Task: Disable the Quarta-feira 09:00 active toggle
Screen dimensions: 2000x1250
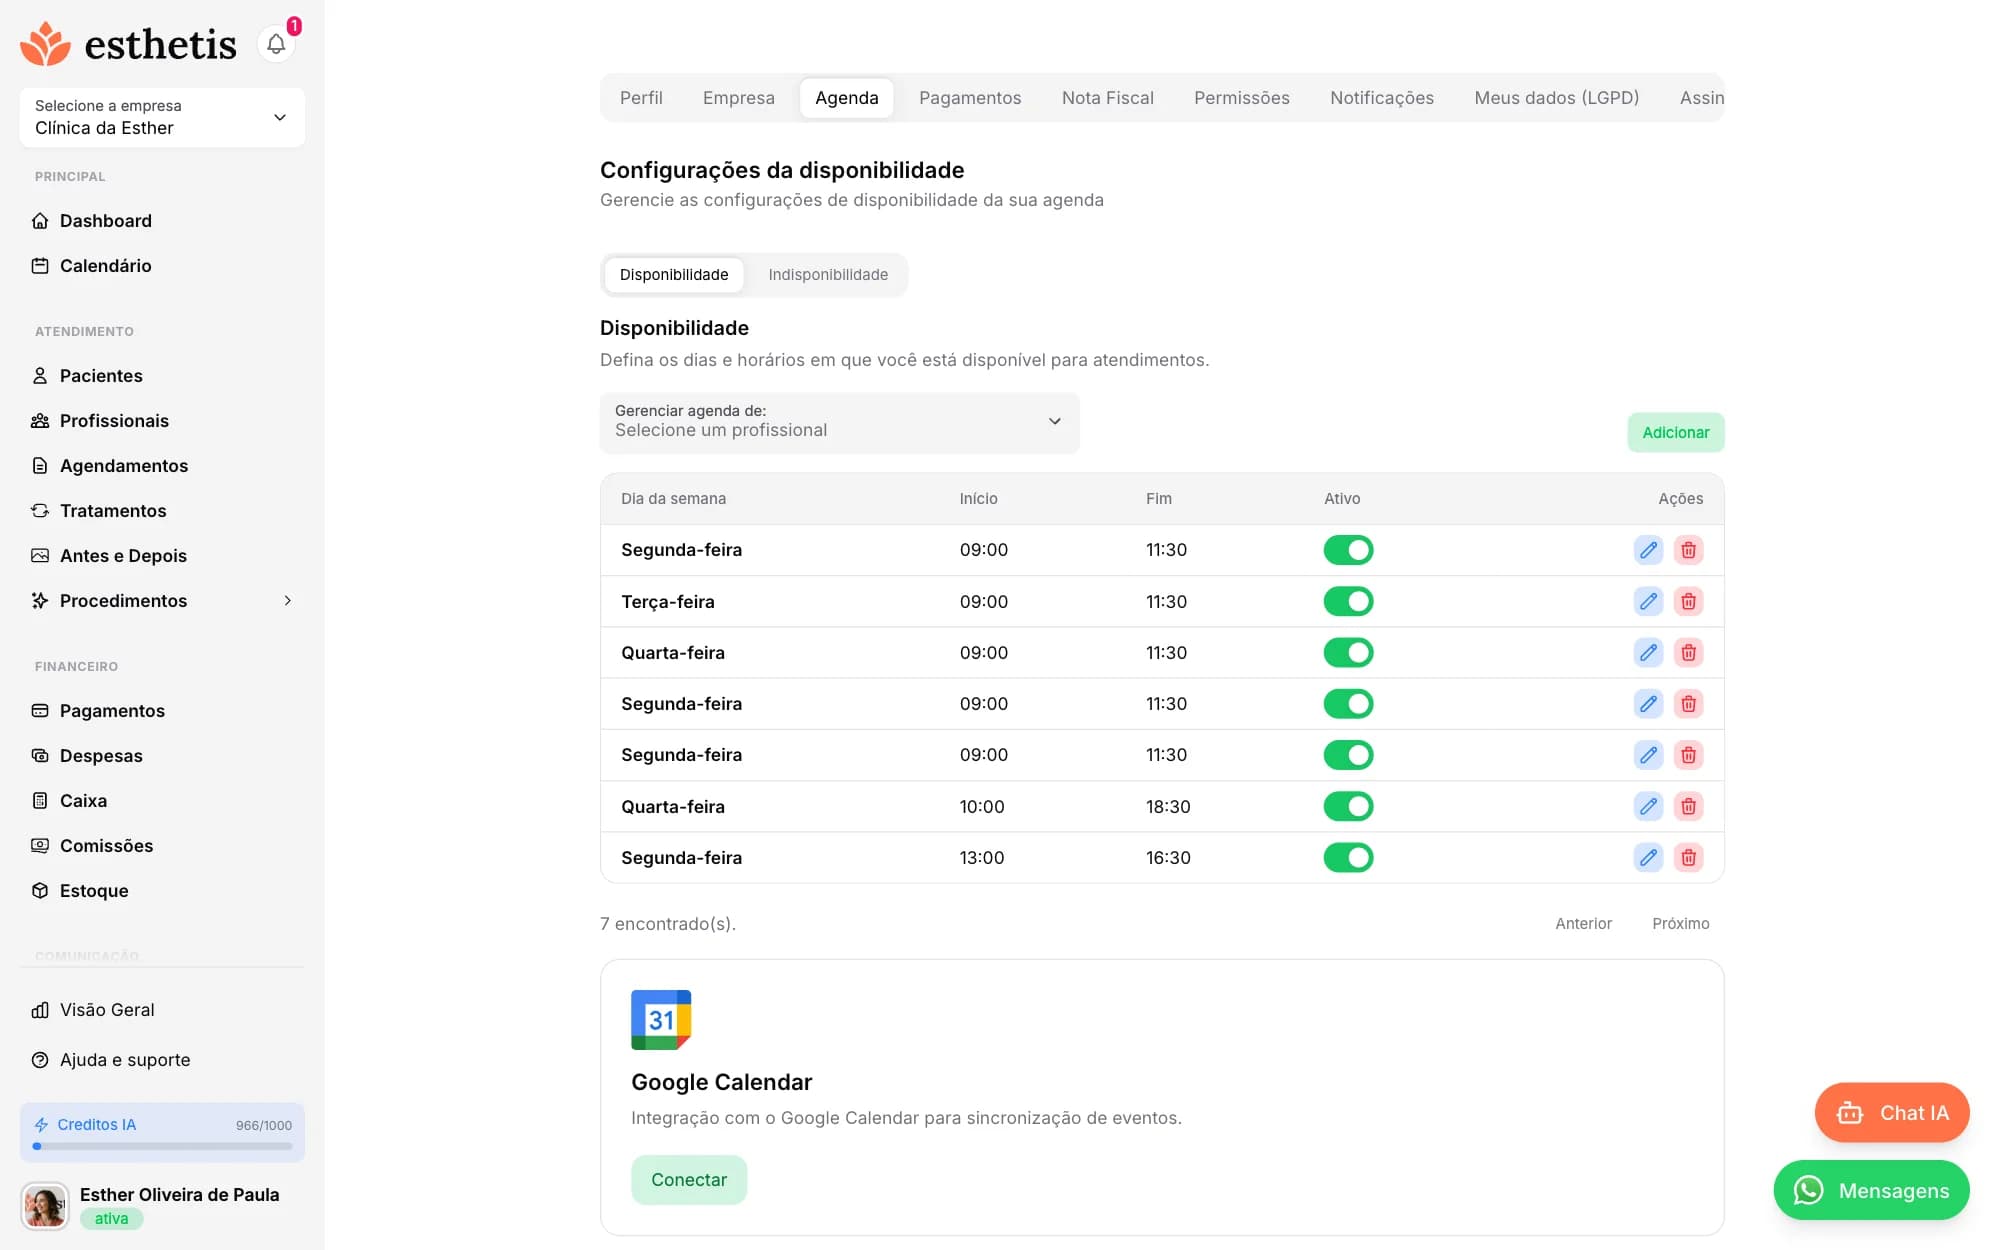Action: pos(1348,652)
